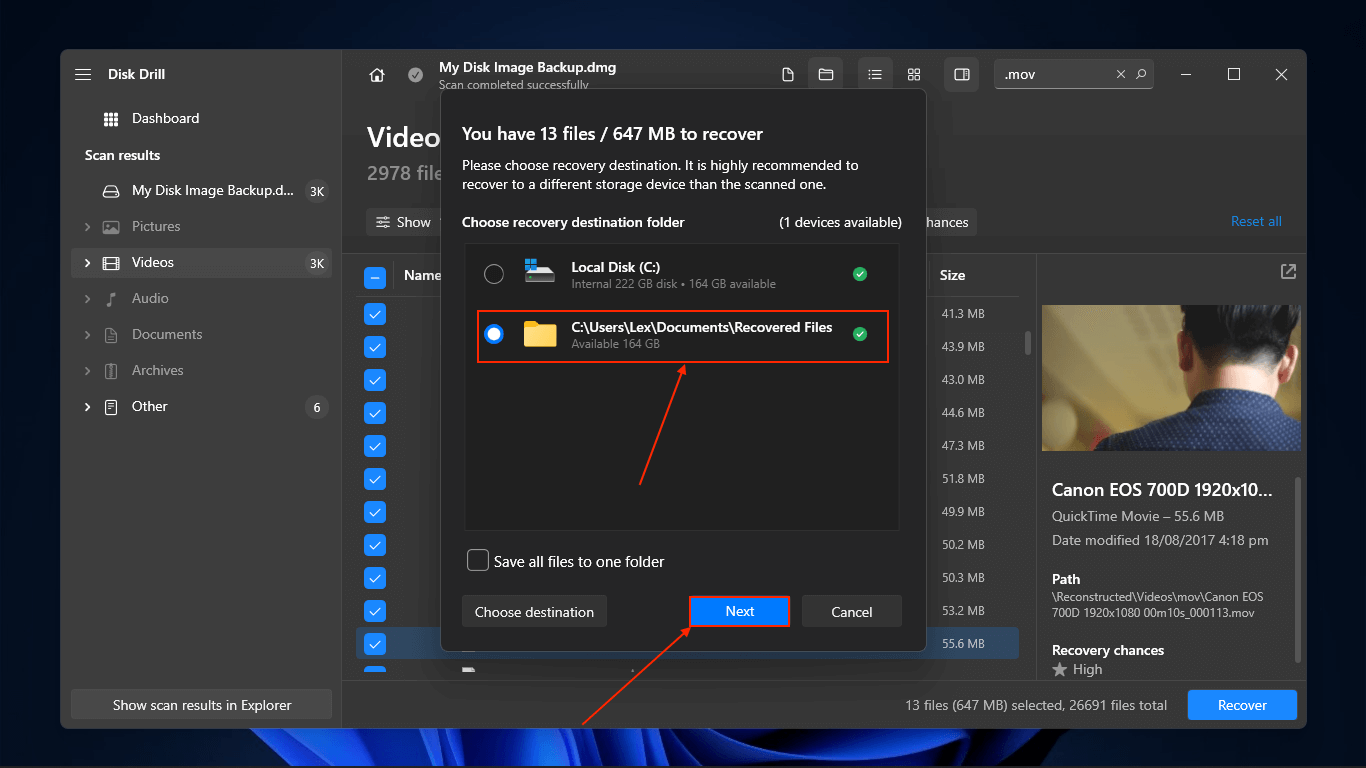Select My Disk Image Backup scan result
Viewport: 1366px width, 768px height.
pos(201,190)
